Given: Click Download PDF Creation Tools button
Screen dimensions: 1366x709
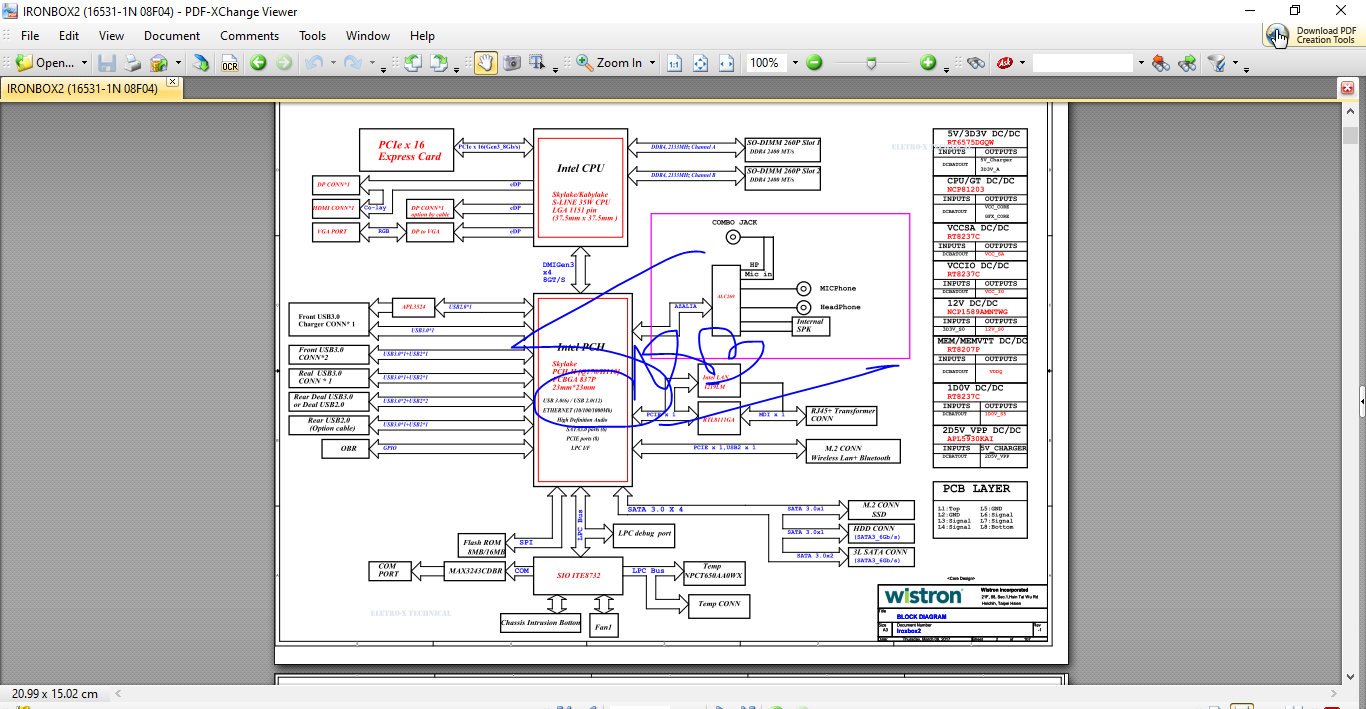Looking at the screenshot, I should pyautogui.click(x=1311, y=35).
